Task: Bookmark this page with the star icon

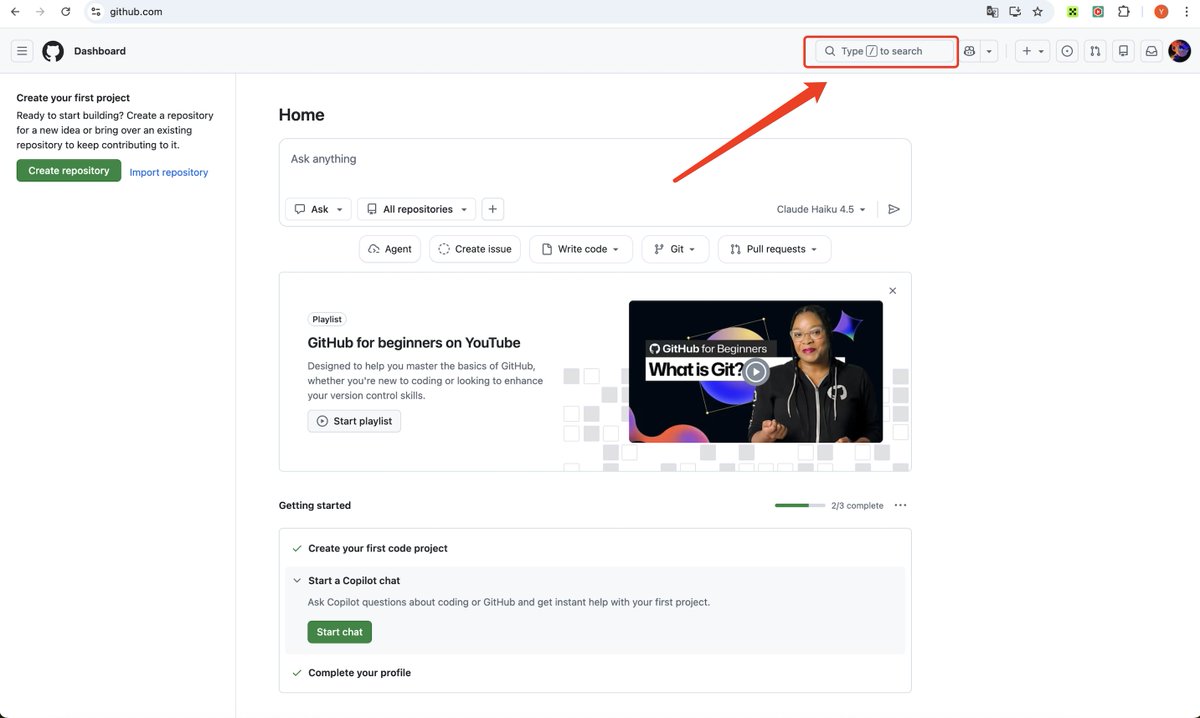Action: pyautogui.click(x=1038, y=12)
